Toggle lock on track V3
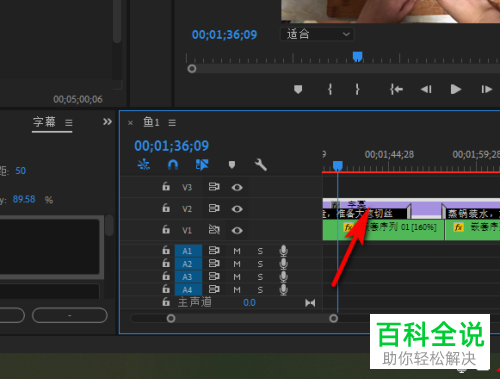 (166, 187)
